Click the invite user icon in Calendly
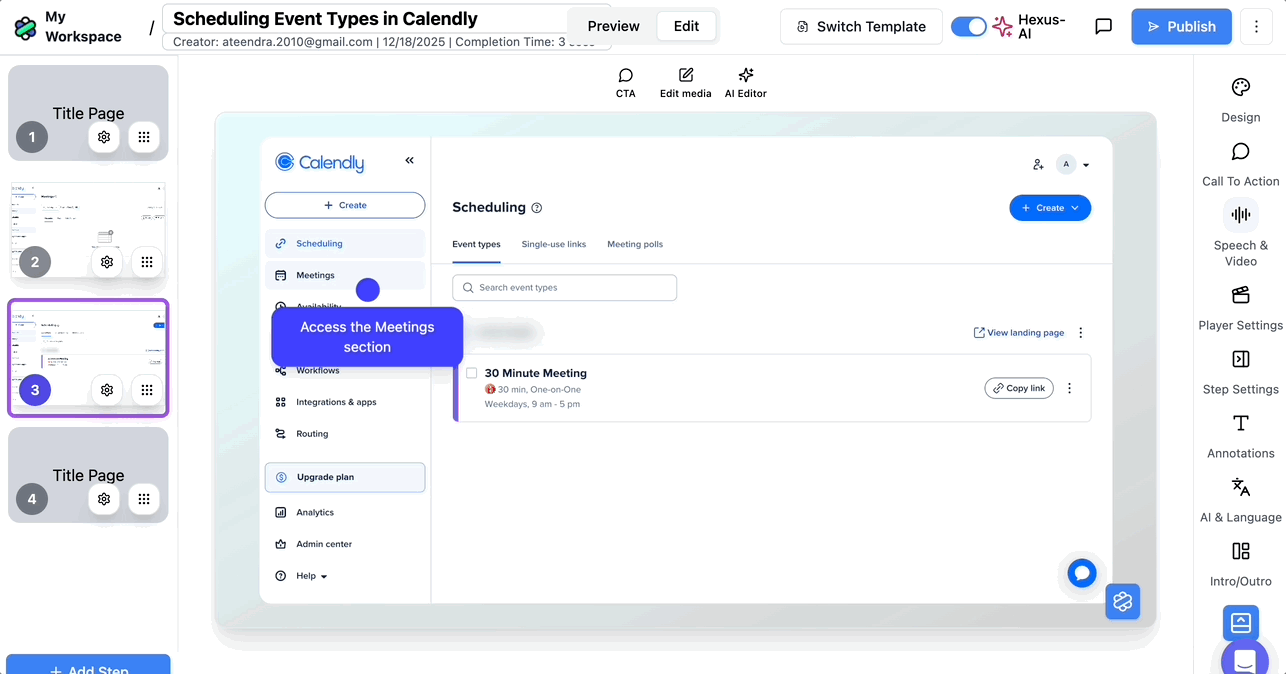The height and width of the screenshot is (674, 1286). (x=1038, y=164)
